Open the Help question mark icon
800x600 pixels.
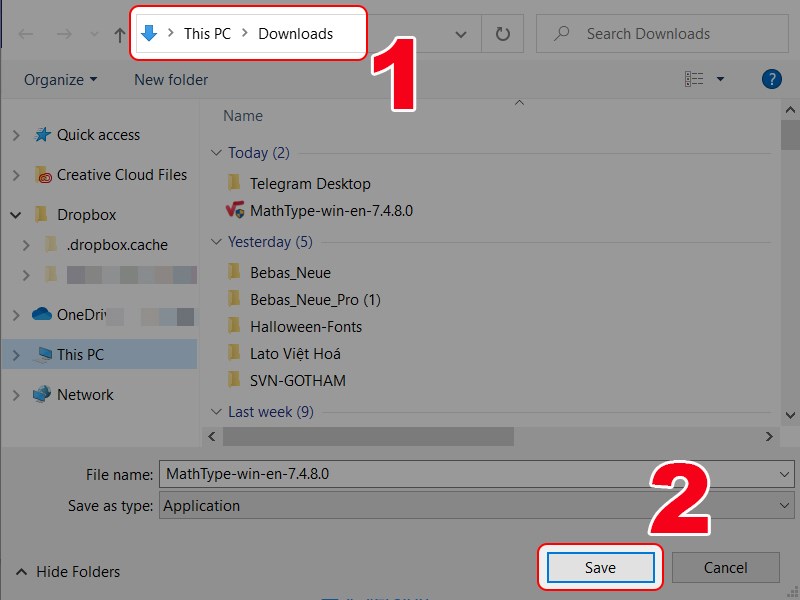(x=772, y=79)
